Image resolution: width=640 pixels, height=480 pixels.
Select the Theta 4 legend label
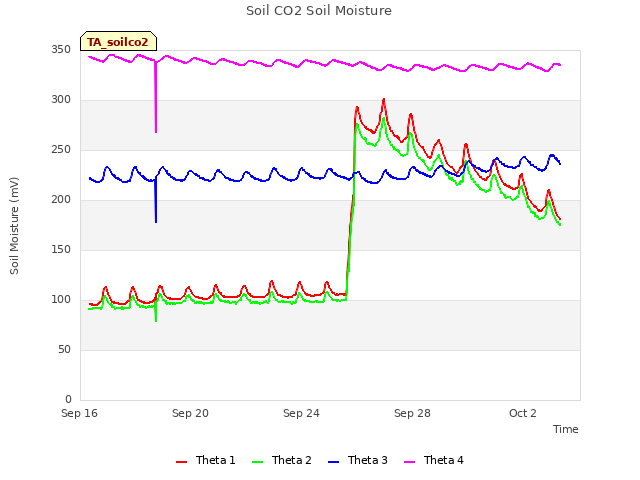(x=443, y=460)
